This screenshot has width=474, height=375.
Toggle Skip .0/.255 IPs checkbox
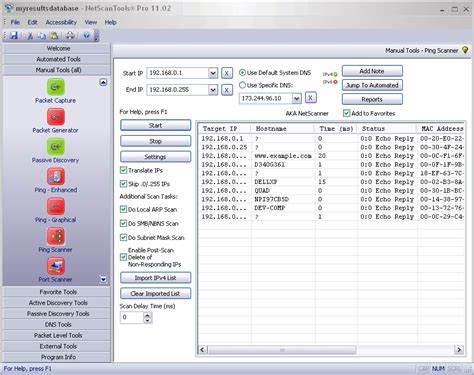123,184
